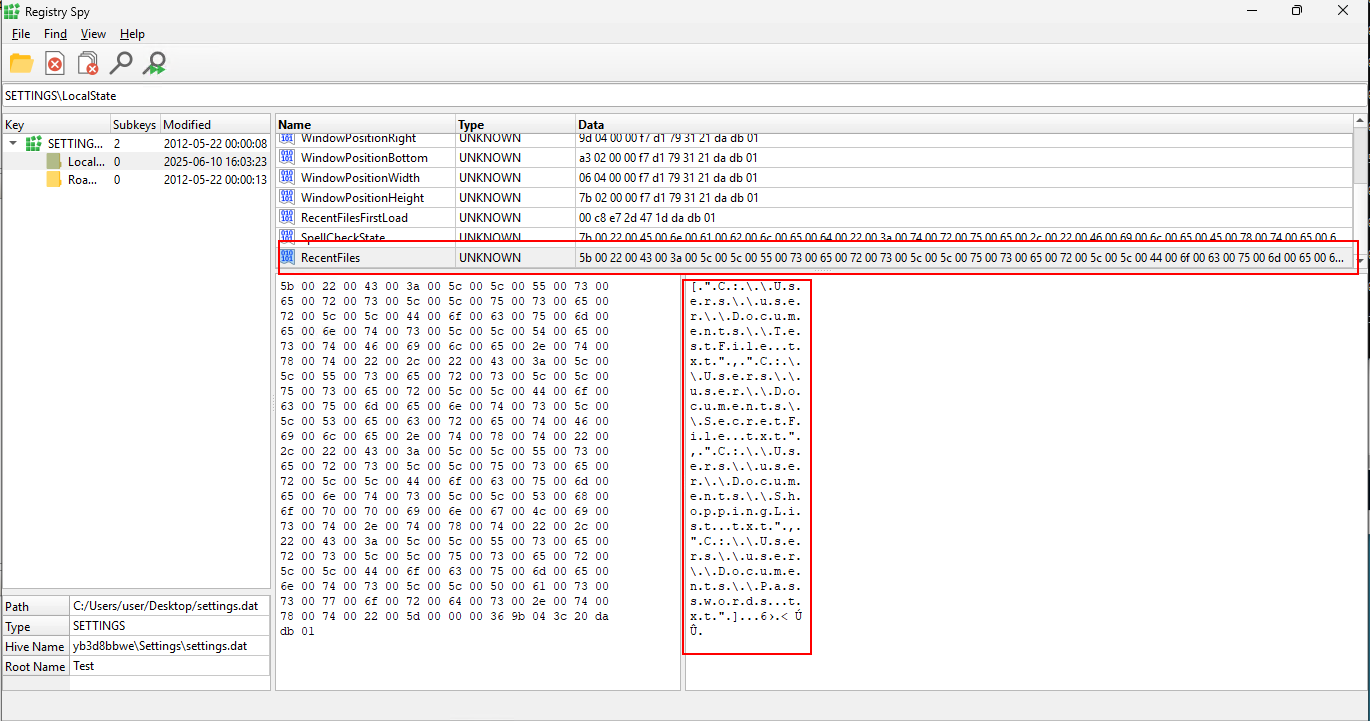Viewport: 1370px width, 721px height.
Task: Sort values by the Data column header
Action: (x=964, y=125)
